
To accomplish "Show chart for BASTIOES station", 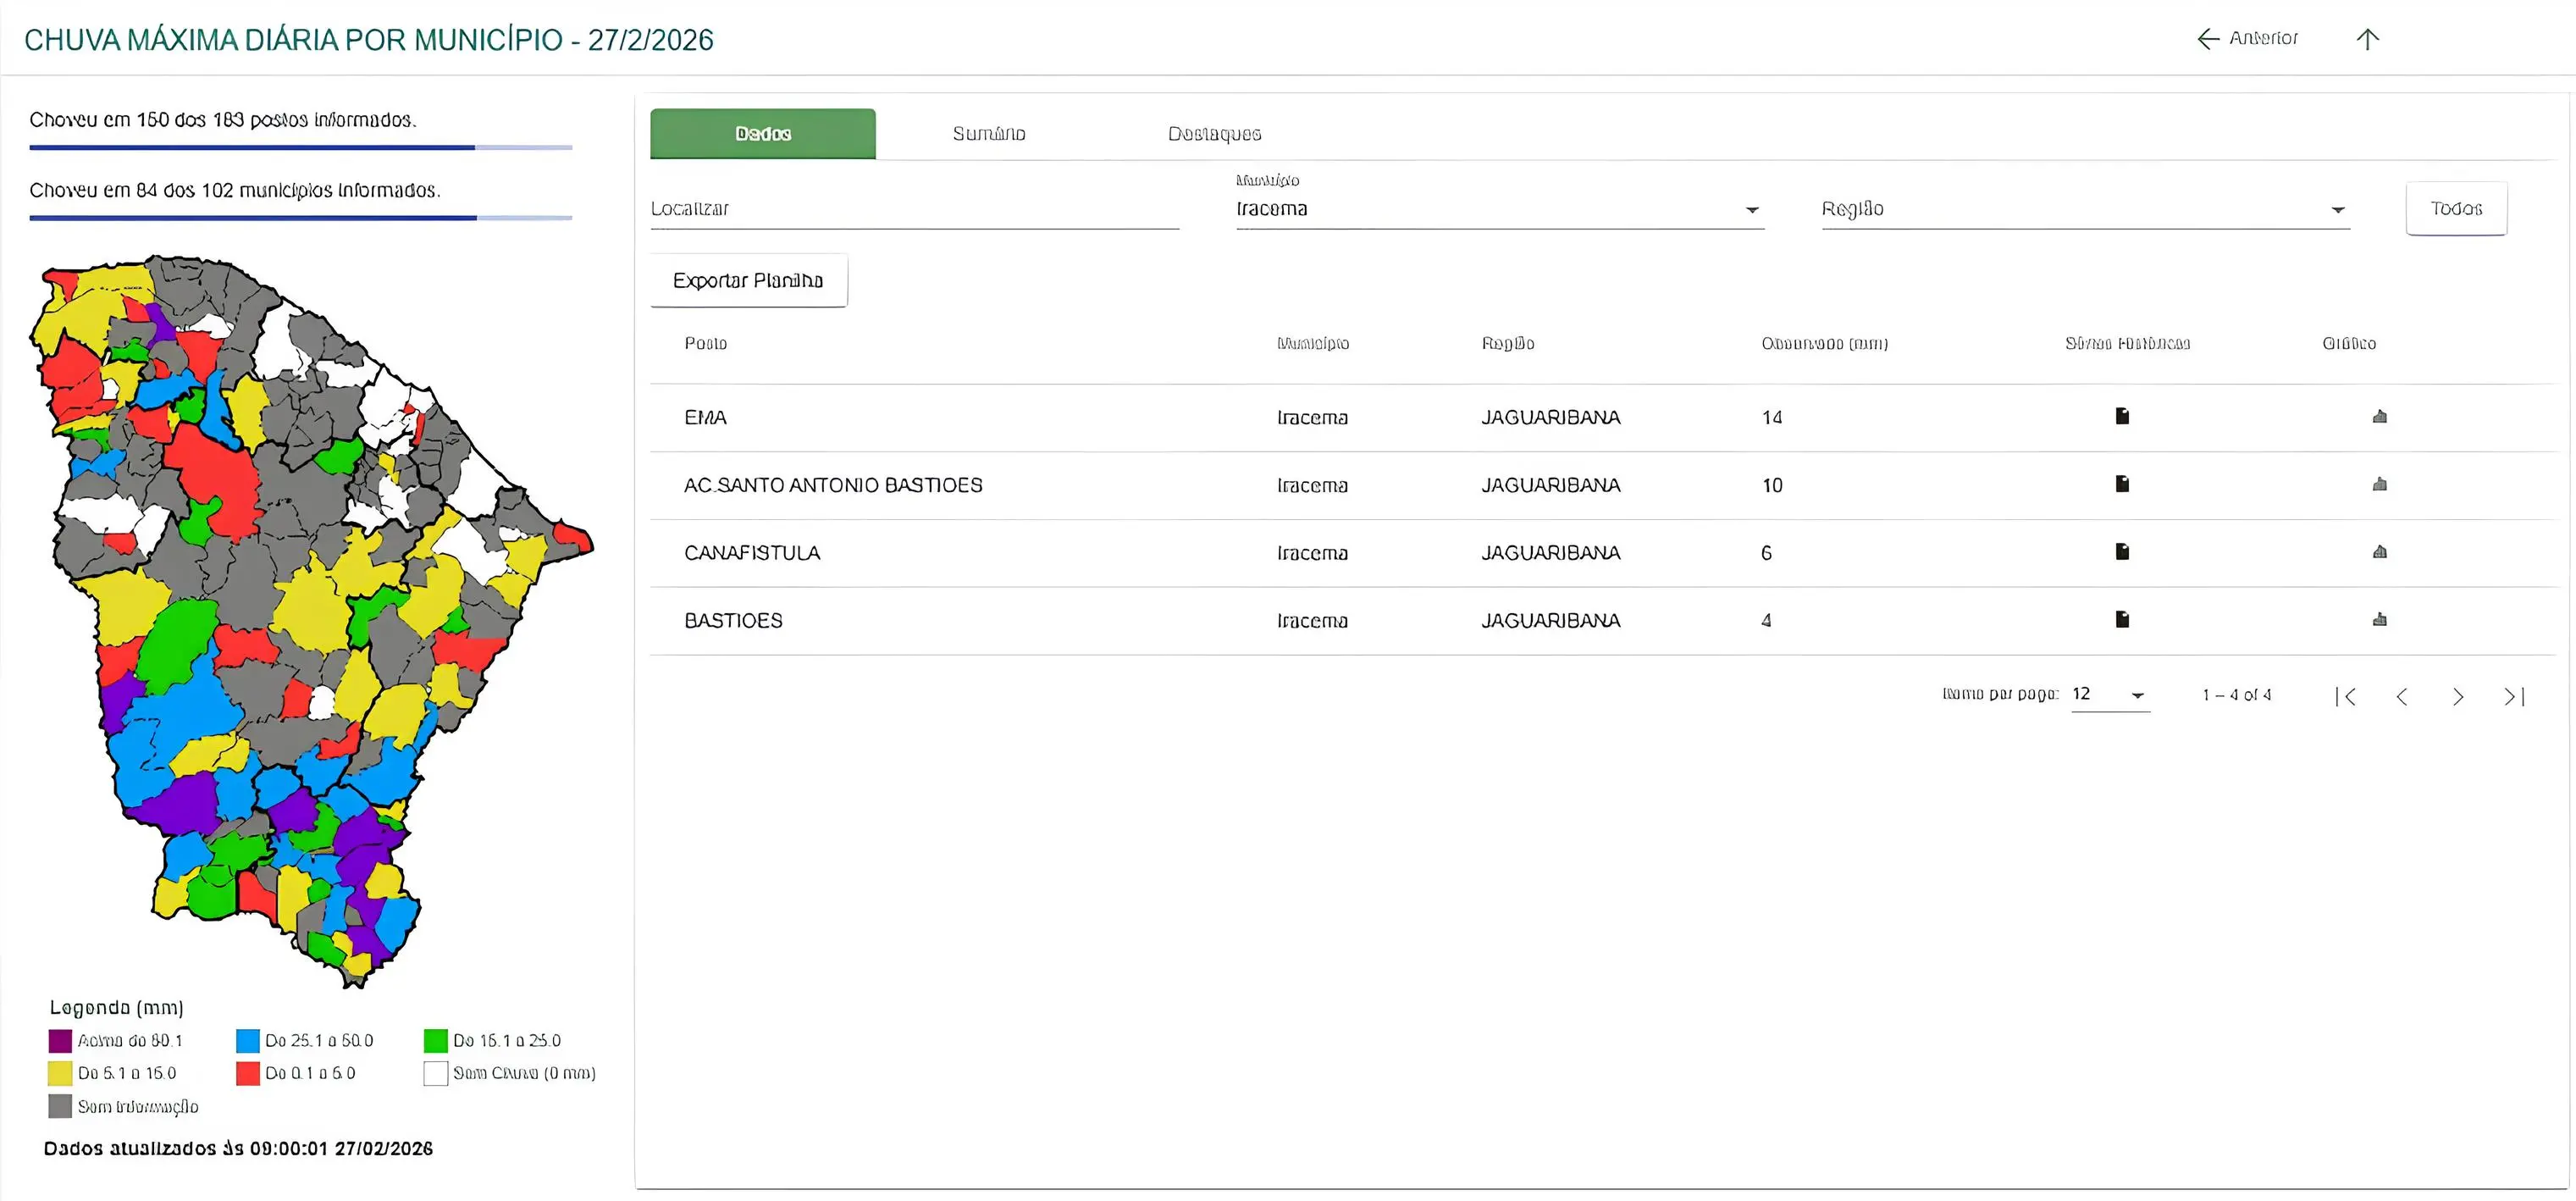I will coord(2379,620).
